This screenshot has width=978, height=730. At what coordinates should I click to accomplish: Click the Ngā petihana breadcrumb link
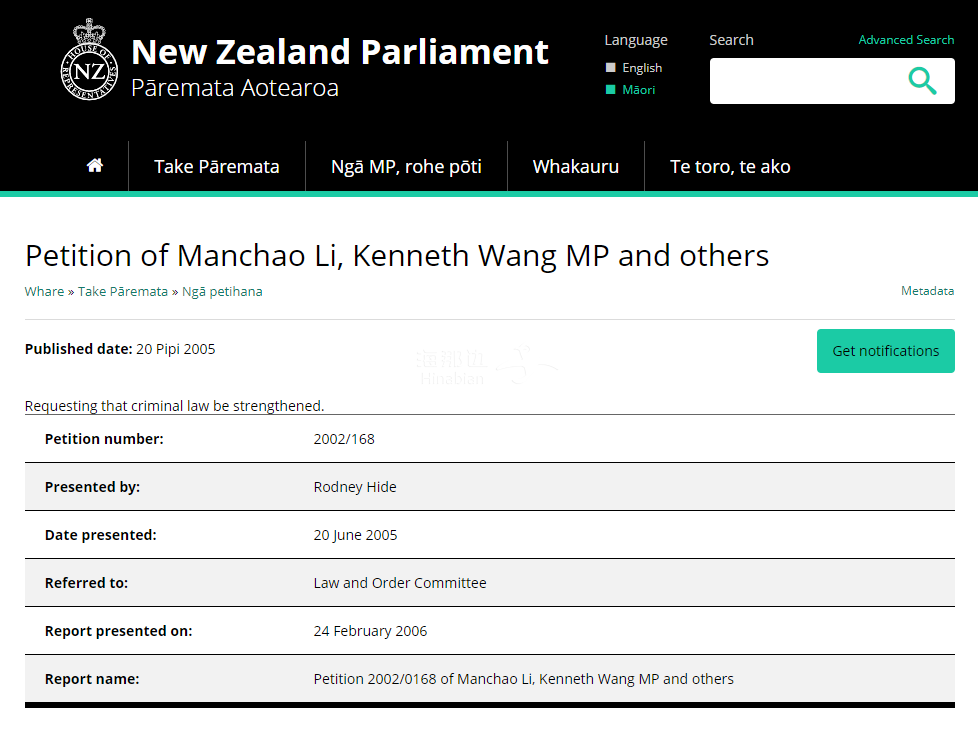(x=222, y=292)
